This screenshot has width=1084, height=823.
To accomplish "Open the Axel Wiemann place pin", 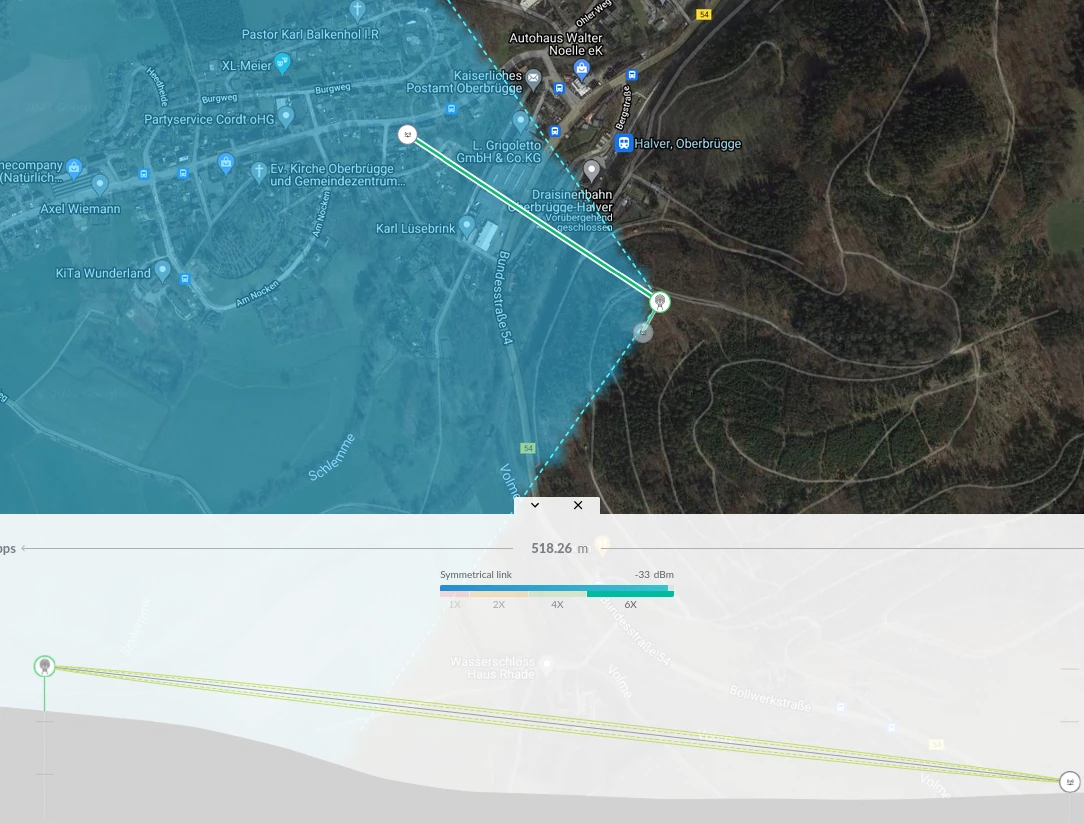I will pos(100,185).
